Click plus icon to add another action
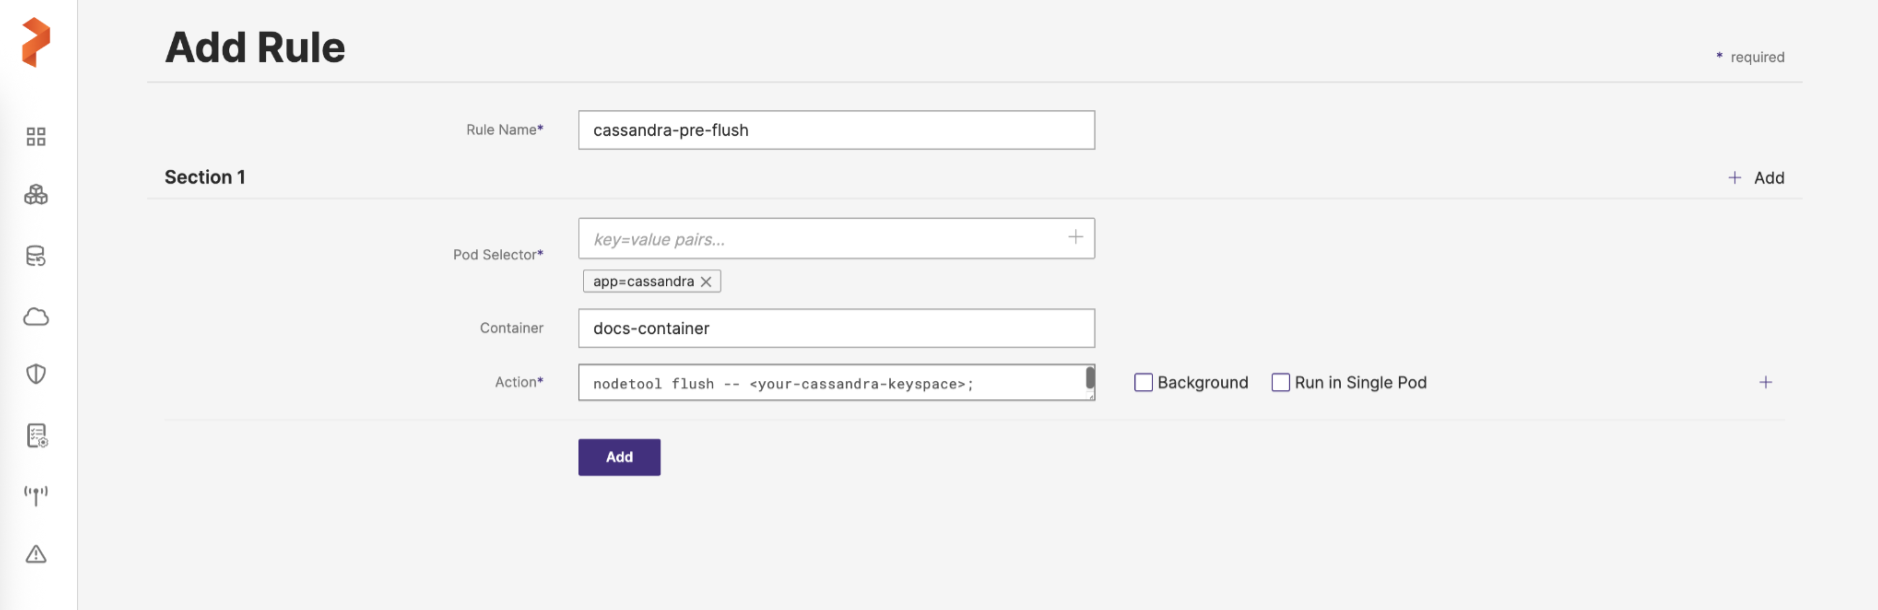 pyautogui.click(x=1765, y=382)
